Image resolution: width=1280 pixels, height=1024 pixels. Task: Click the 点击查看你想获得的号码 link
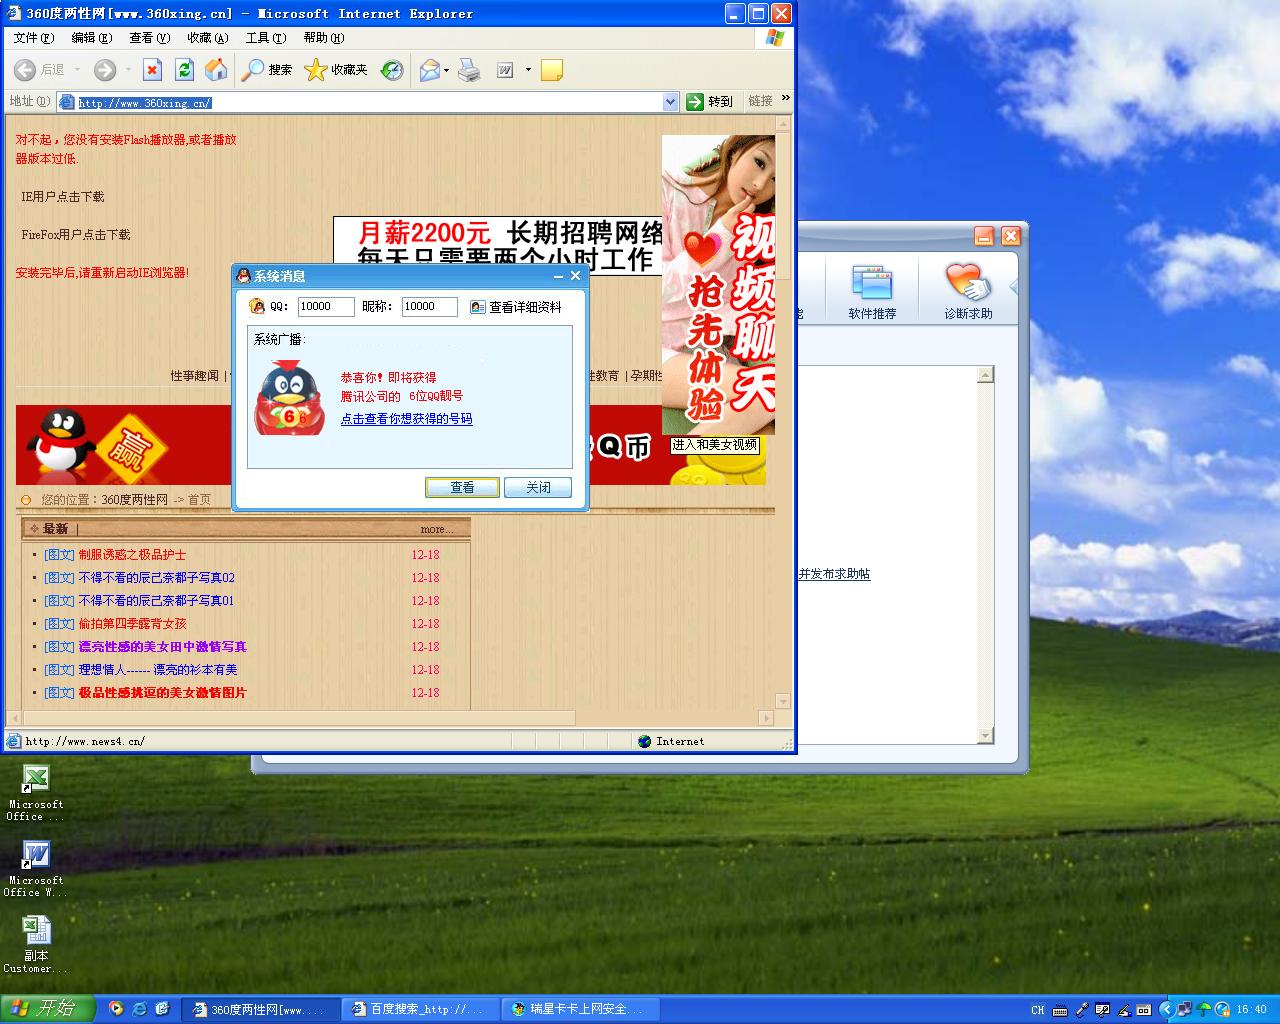click(x=406, y=419)
